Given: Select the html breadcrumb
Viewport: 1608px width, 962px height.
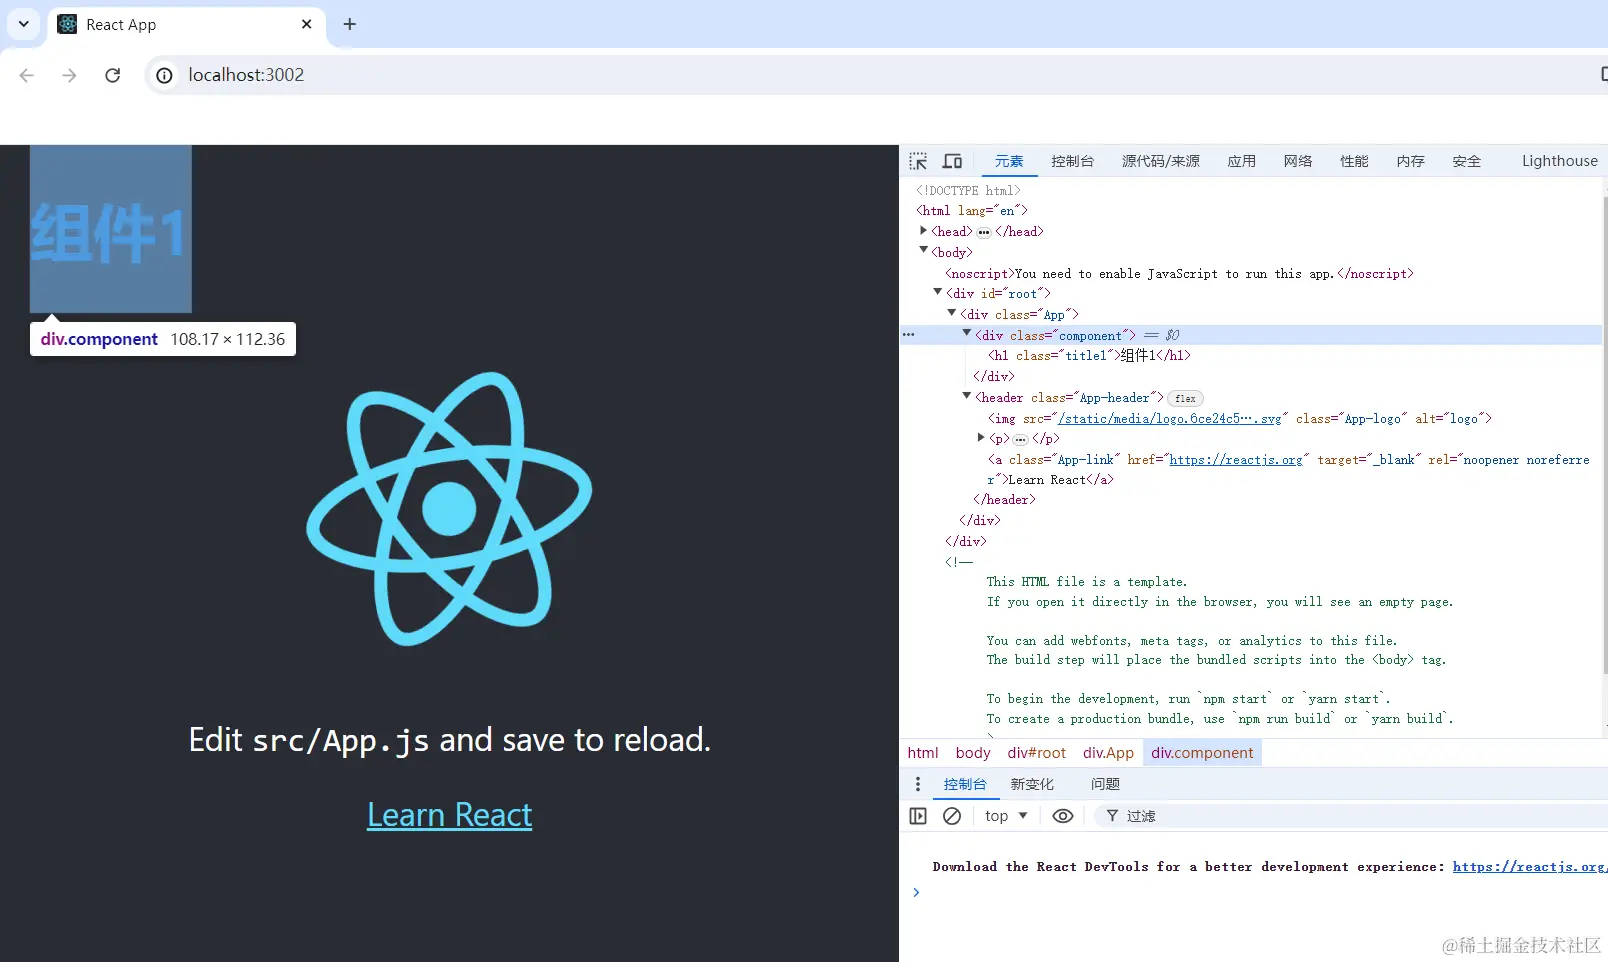Looking at the screenshot, I should pos(923,753).
